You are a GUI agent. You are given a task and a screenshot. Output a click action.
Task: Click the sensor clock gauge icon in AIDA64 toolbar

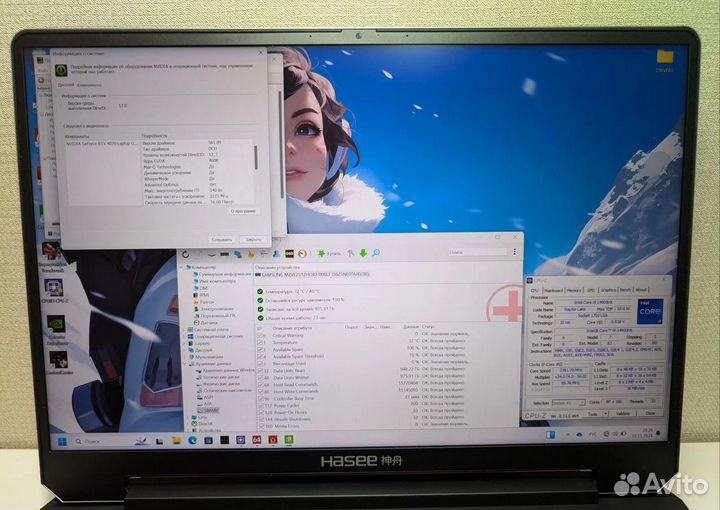coord(302,253)
